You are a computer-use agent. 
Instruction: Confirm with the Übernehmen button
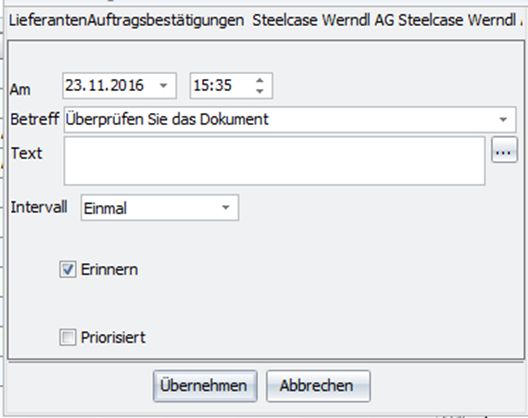[205, 386]
